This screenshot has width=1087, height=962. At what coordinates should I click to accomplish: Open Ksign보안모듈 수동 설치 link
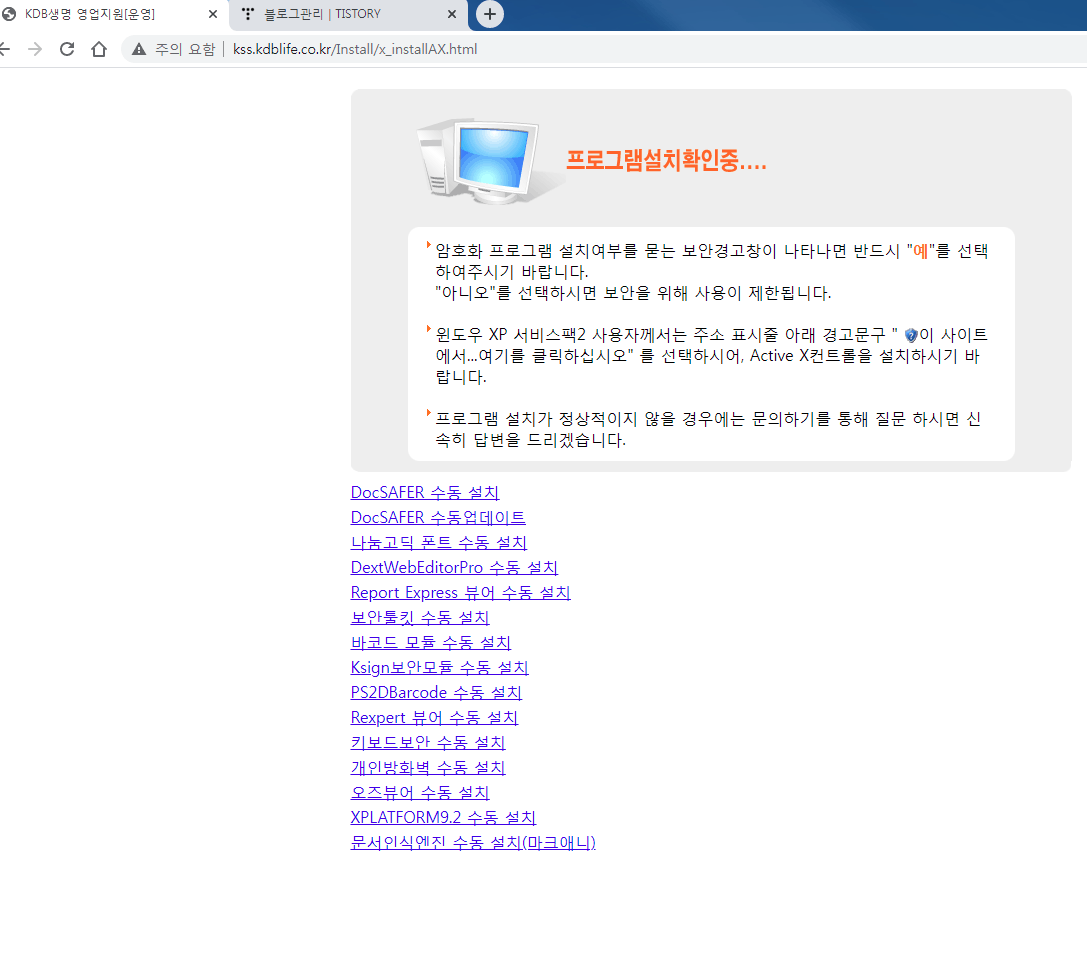tap(440, 667)
